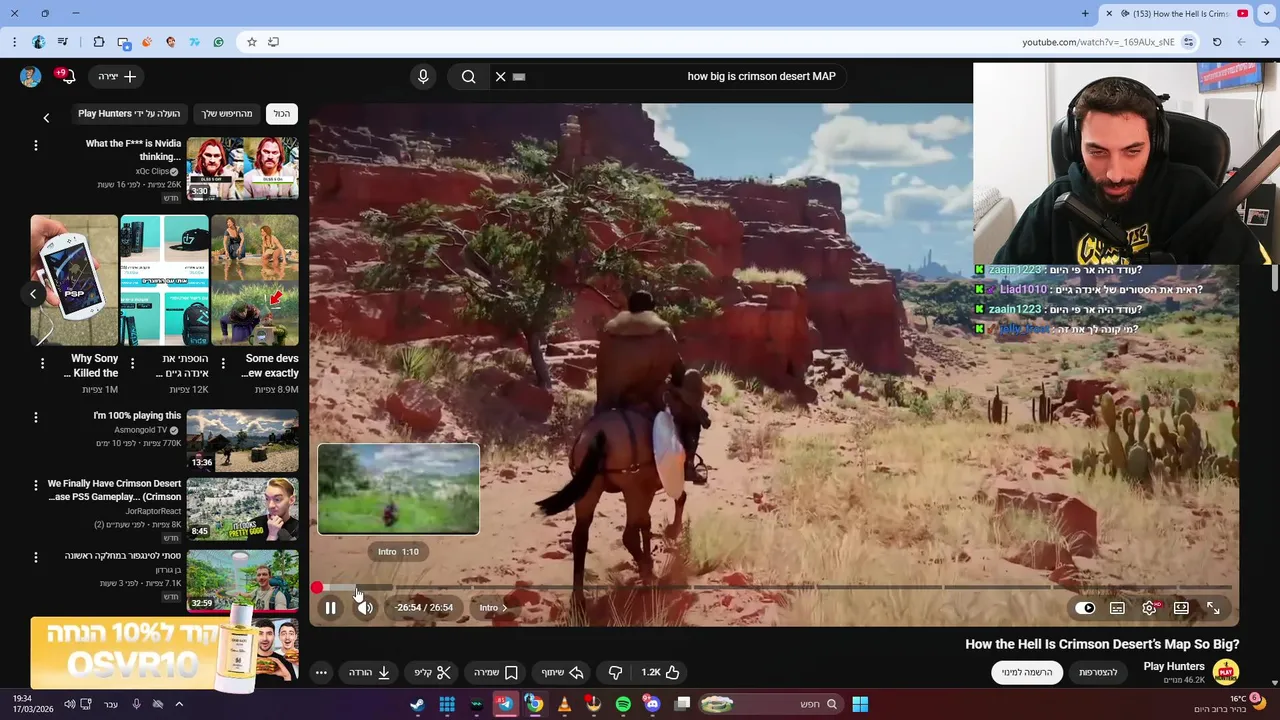Click the Grammarly extension icon

coord(219,42)
